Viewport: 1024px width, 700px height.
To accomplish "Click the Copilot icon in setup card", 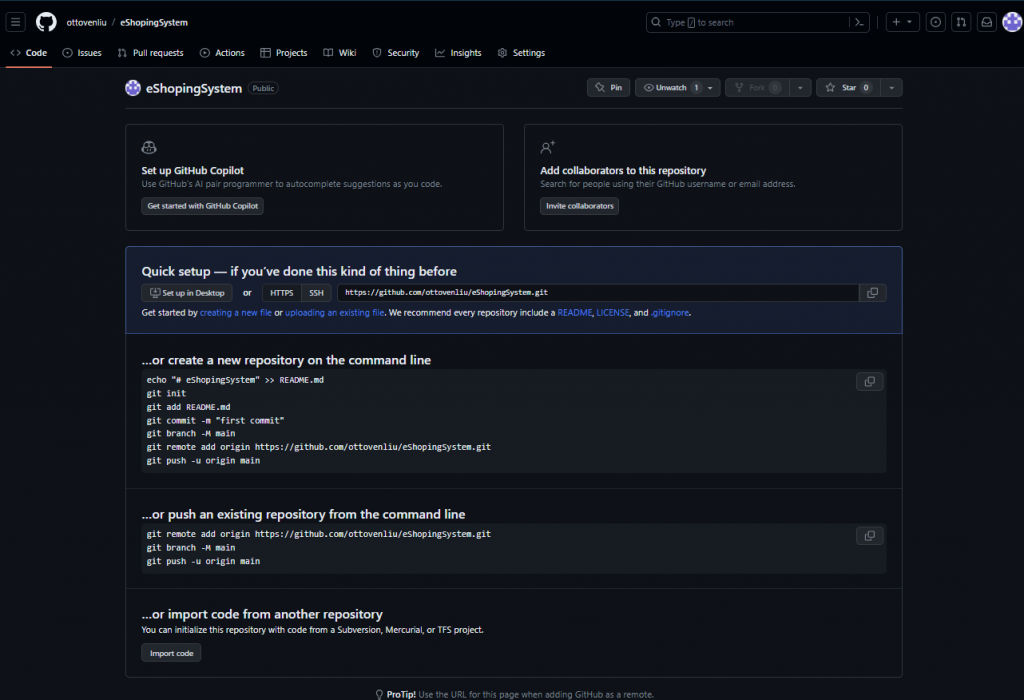I will point(149,148).
